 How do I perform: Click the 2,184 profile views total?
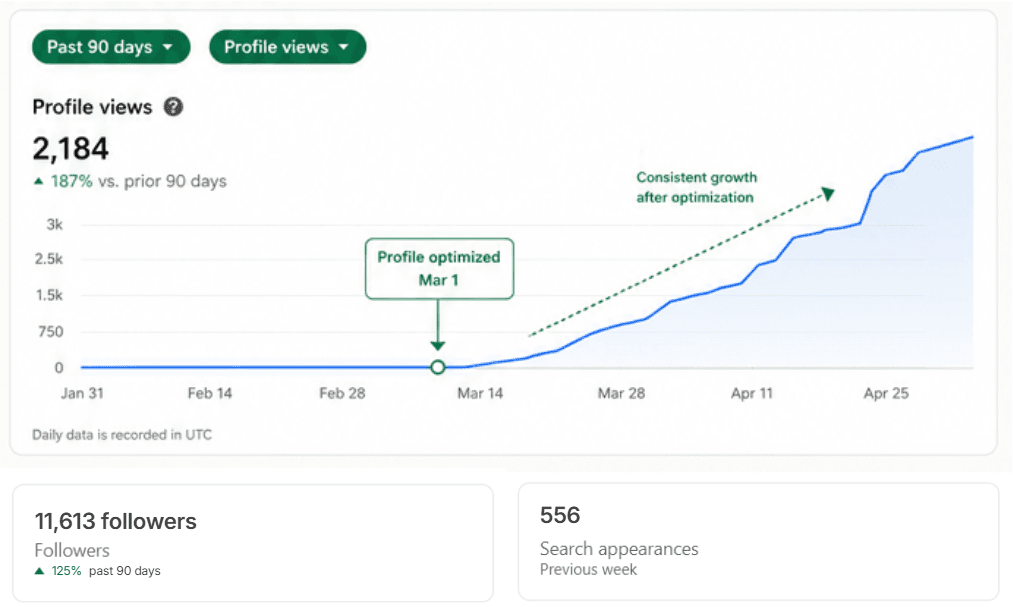tap(70, 149)
